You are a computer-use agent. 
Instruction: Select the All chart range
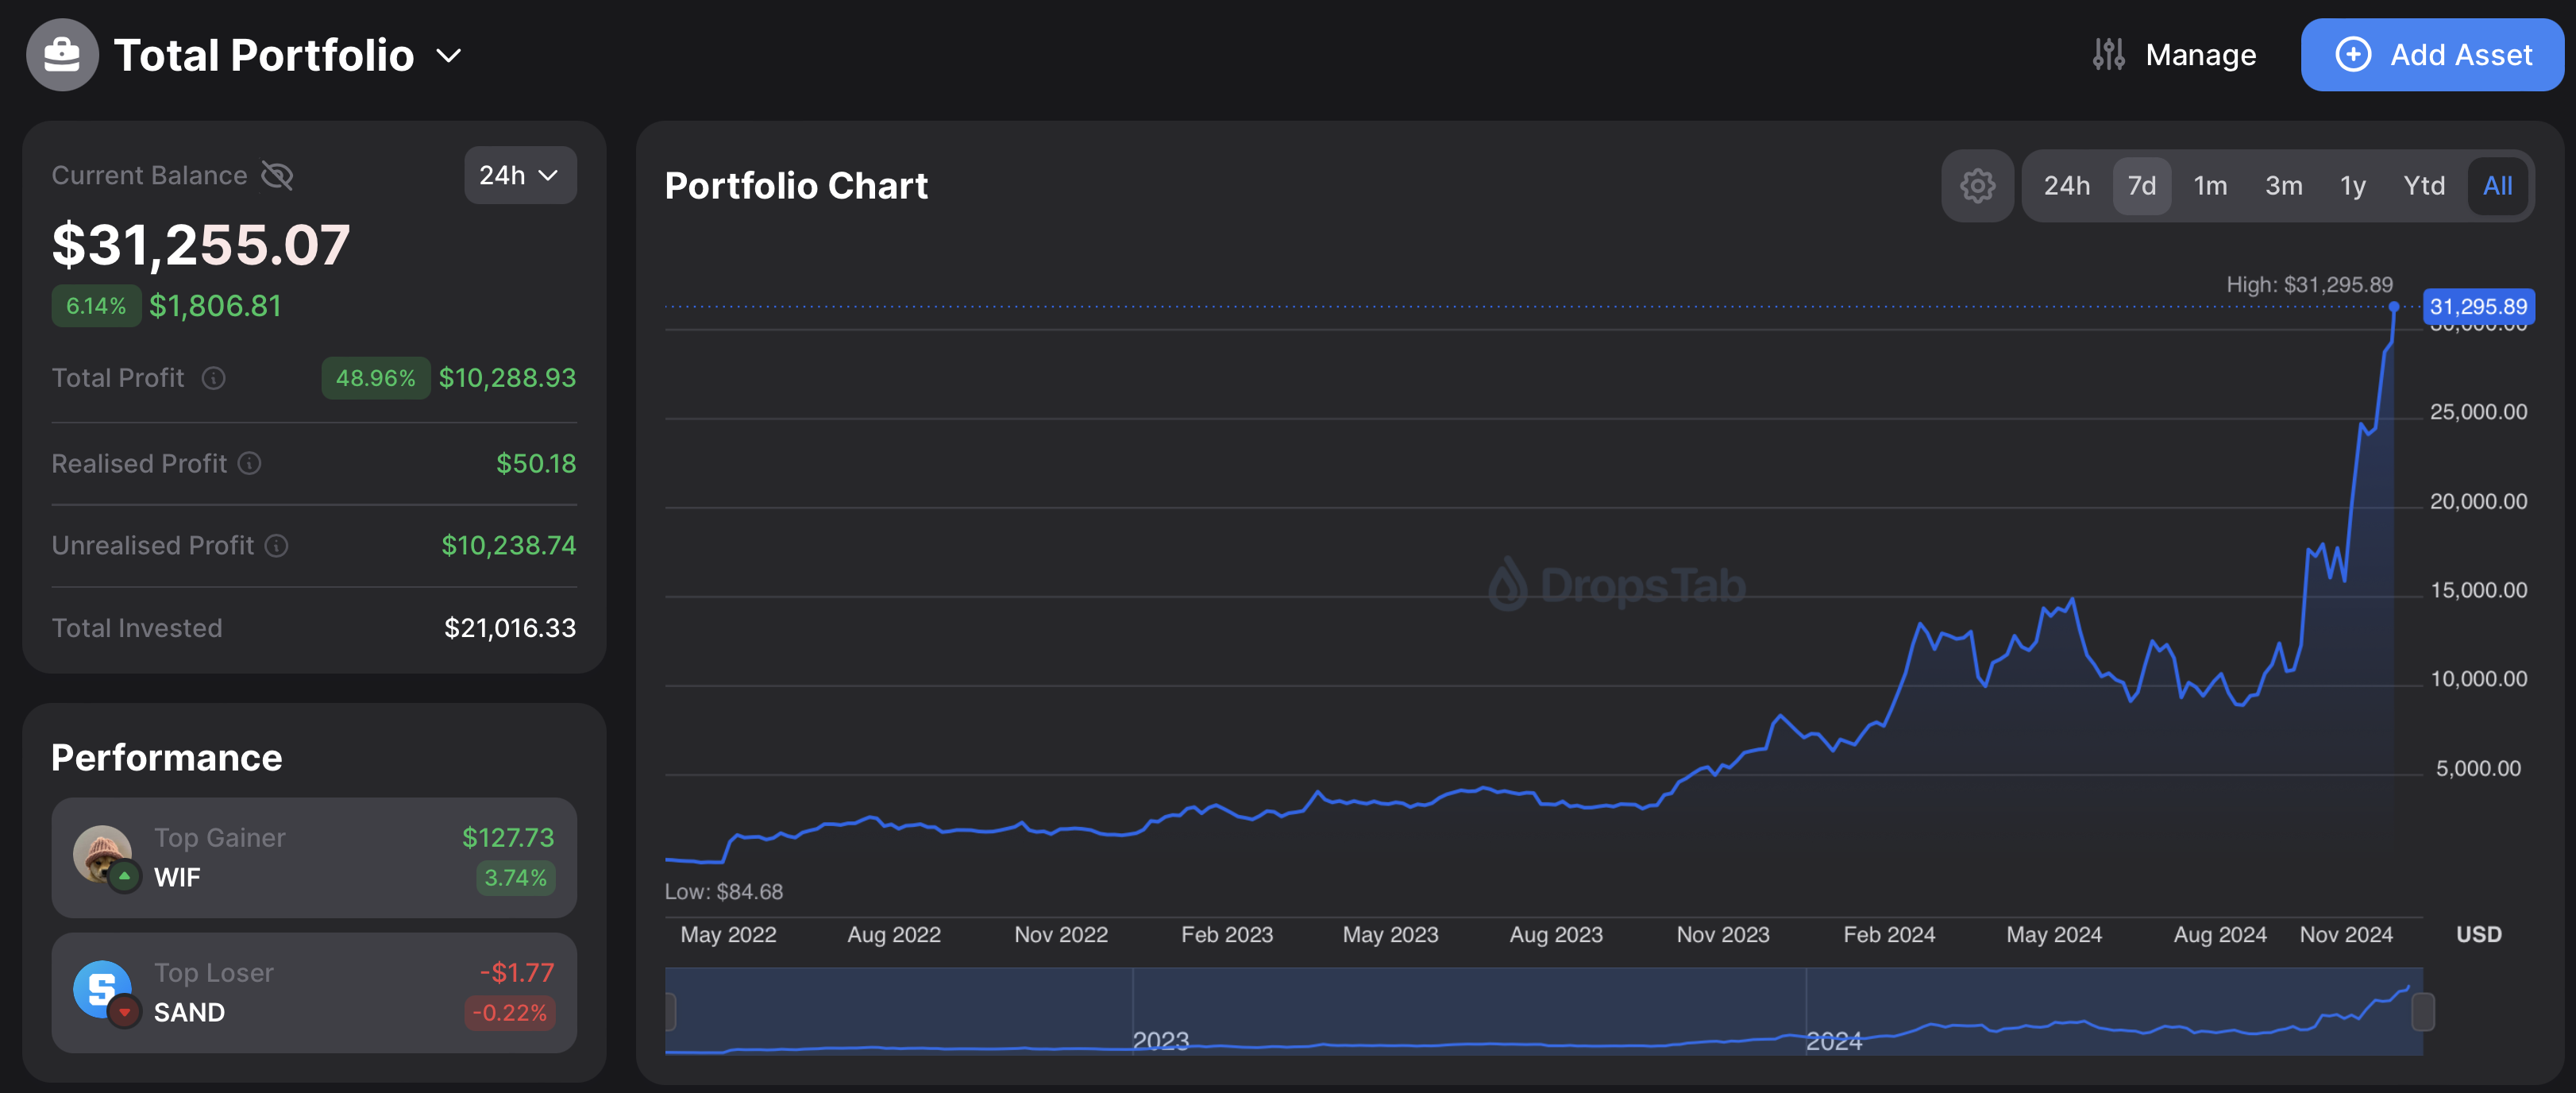coord(2497,186)
